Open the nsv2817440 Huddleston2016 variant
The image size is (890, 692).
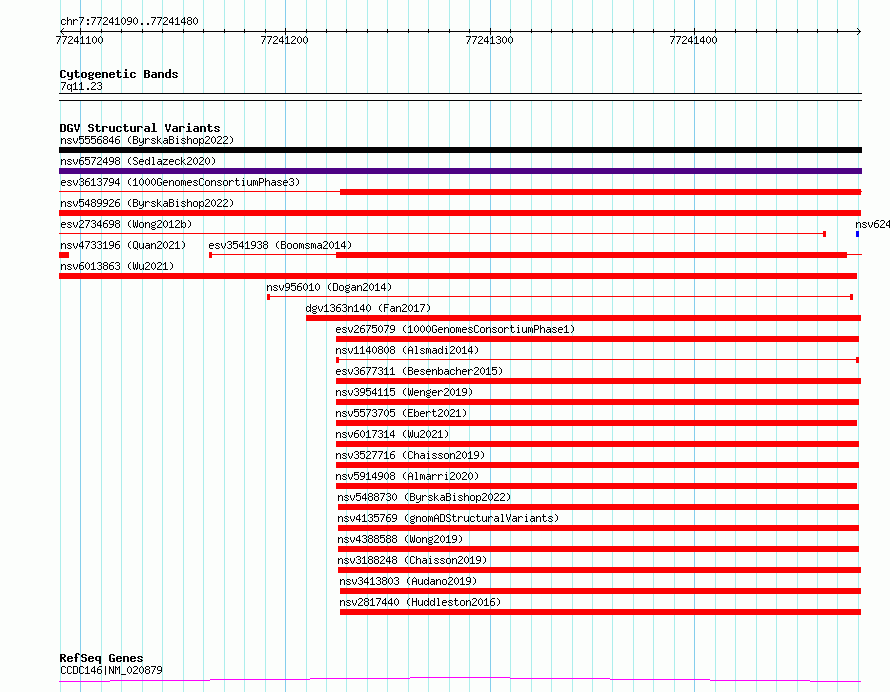point(420,602)
